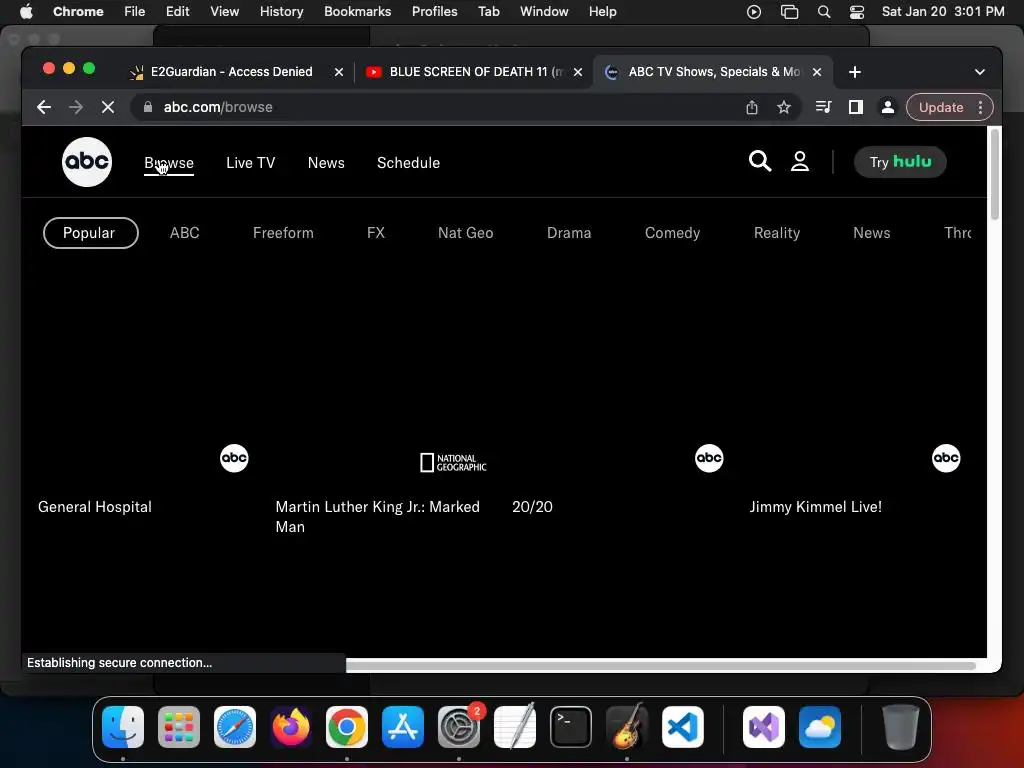Select the FX category filter
1024x768 pixels.
376,233
